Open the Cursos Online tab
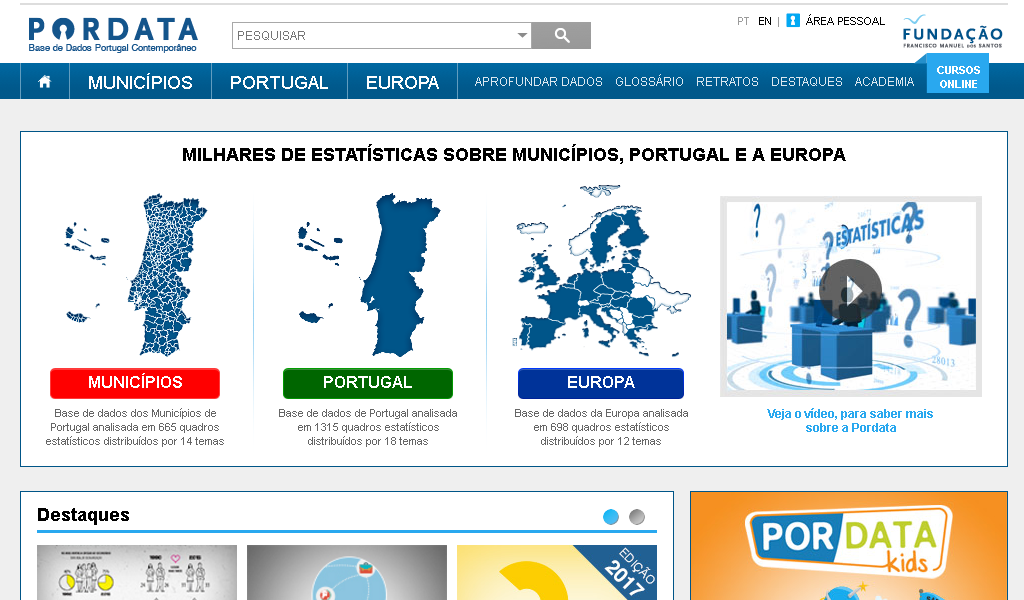The width and height of the screenshot is (1024, 600). [x=958, y=77]
